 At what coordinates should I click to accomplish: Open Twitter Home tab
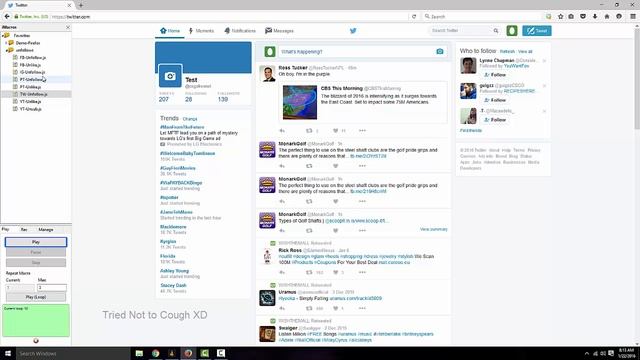pos(170,31)
